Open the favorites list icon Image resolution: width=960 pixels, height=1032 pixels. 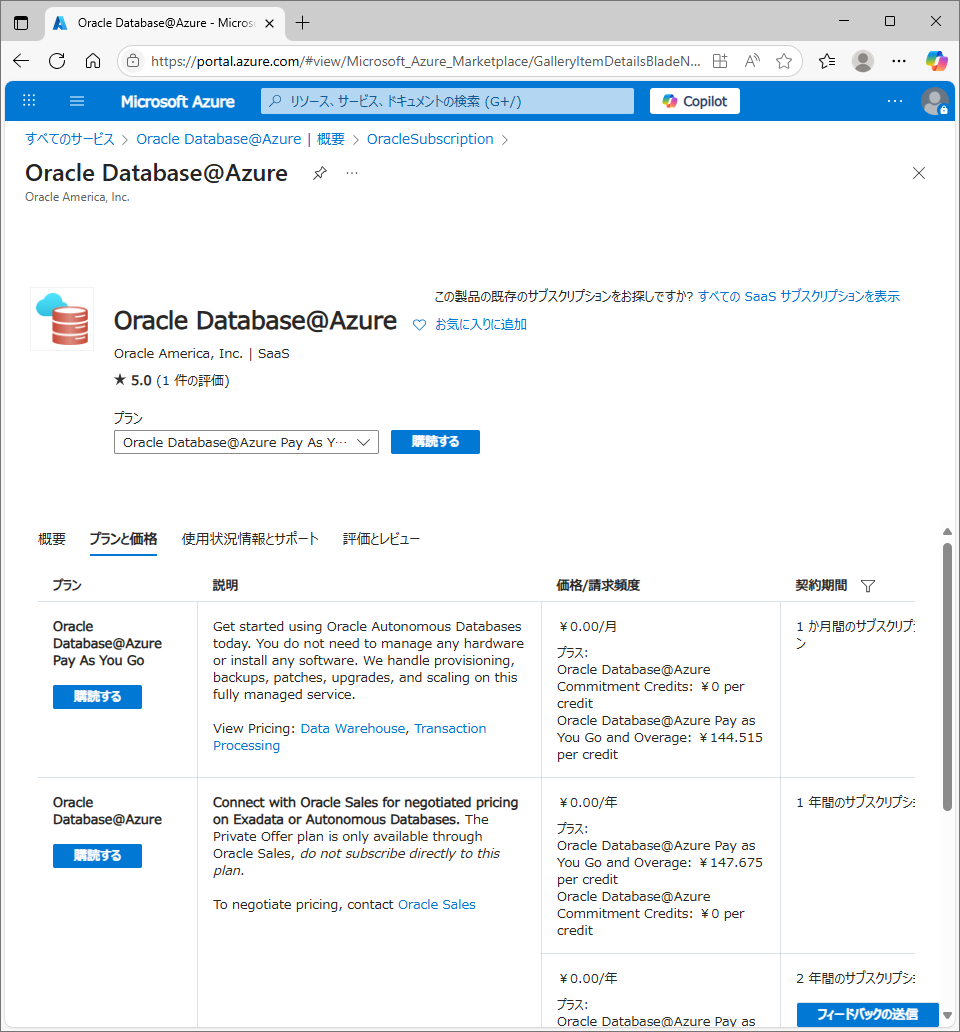(x=827, y=61)
